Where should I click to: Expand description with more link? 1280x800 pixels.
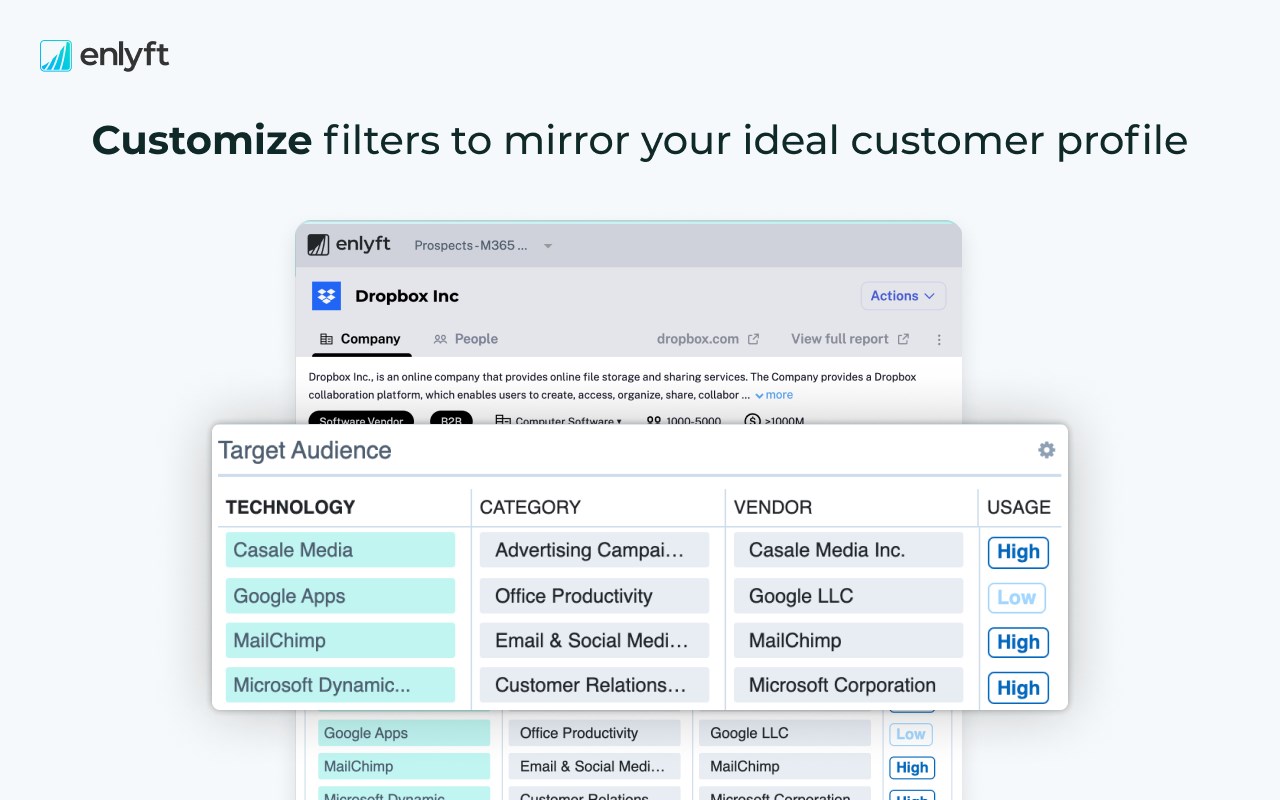(774, 395)
